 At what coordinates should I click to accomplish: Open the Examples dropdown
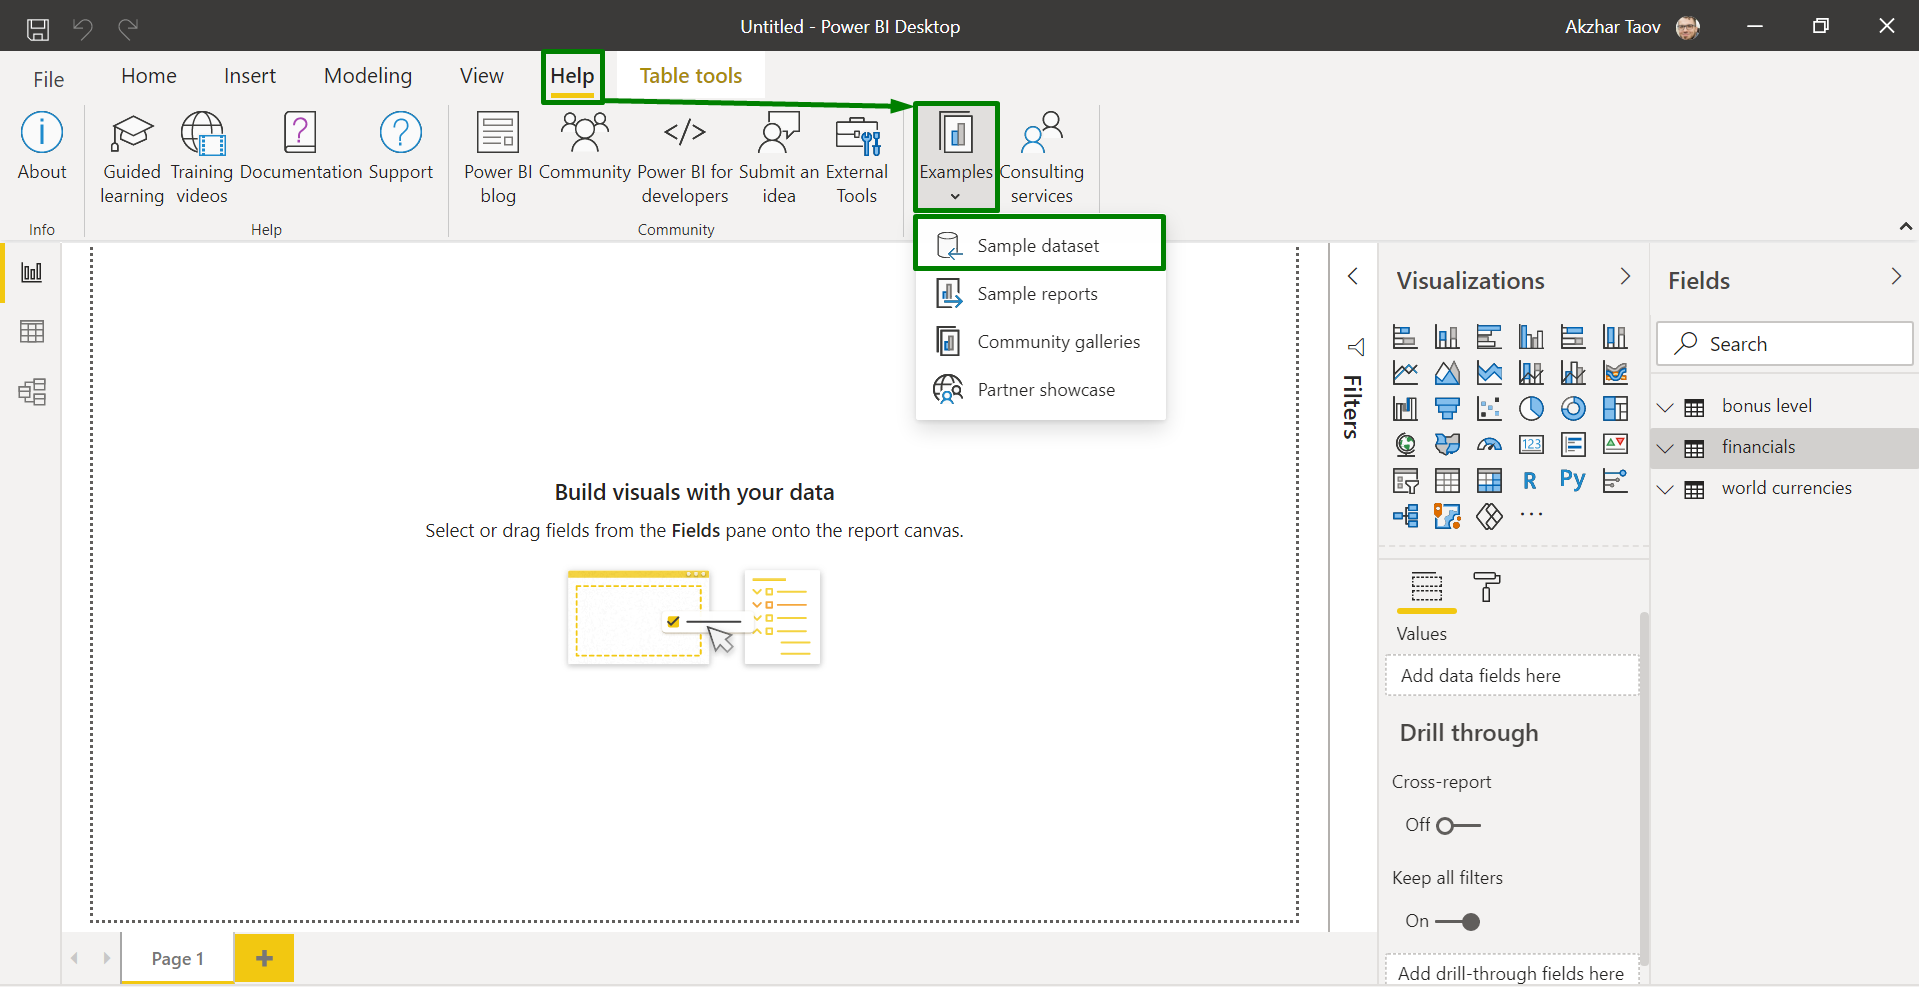tap(956, 157)
